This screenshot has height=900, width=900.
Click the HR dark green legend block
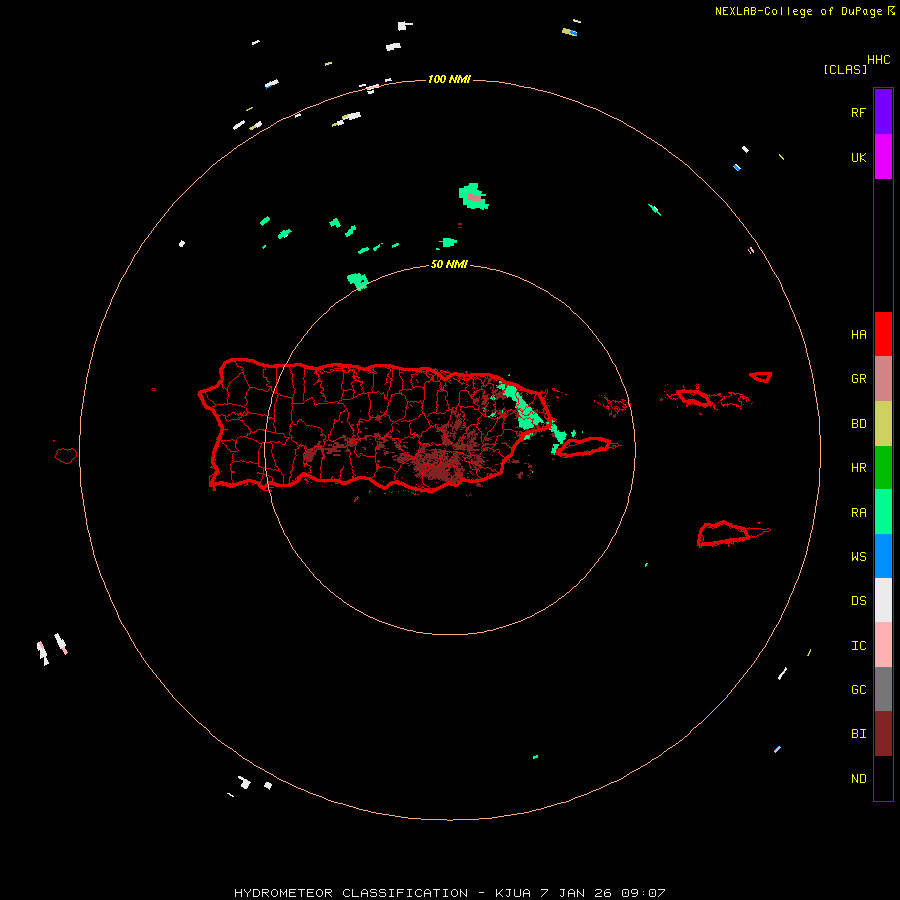pos(883,468)
